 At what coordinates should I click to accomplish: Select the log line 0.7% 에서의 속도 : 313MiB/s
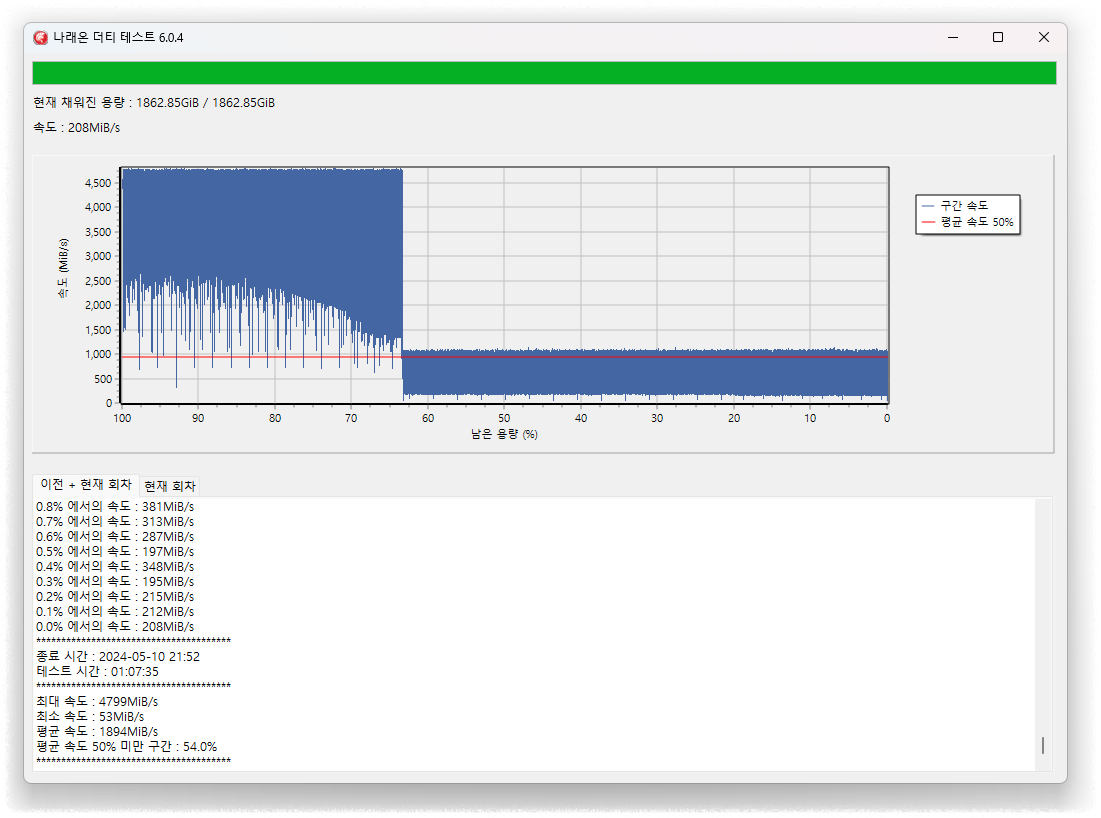(115, 522)
